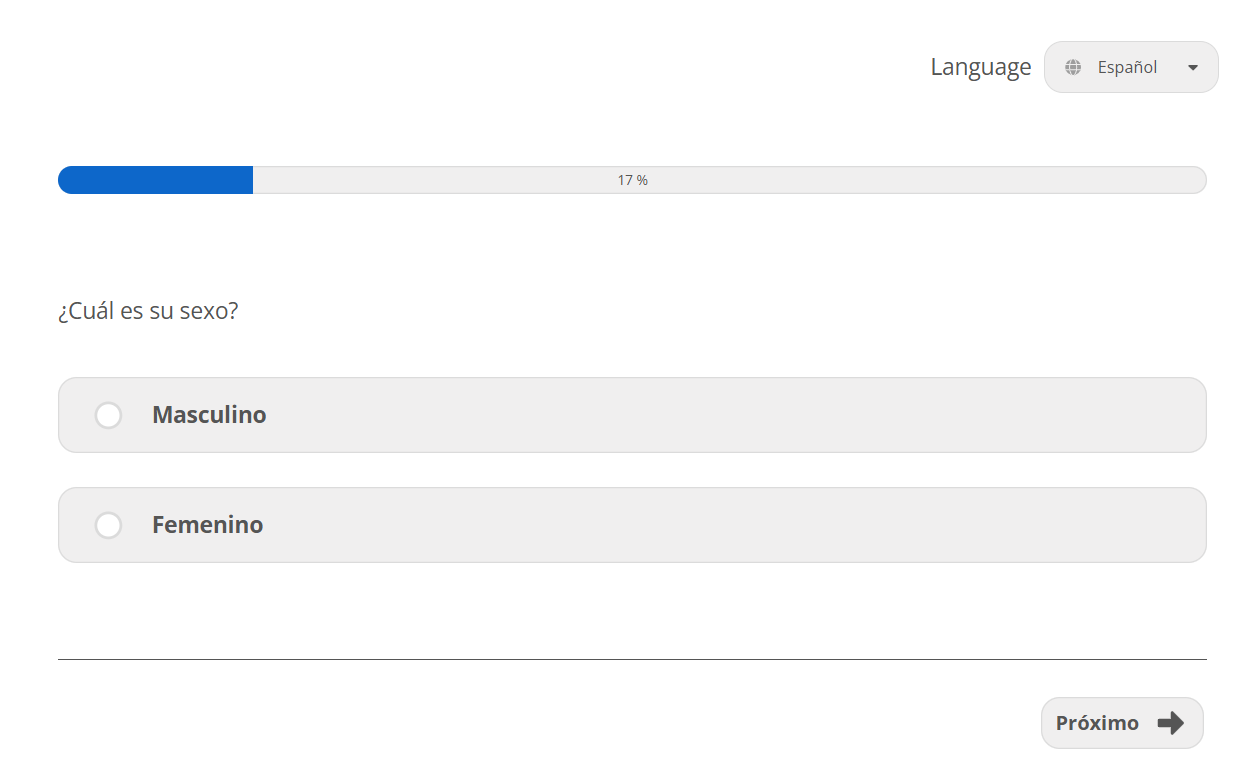1237x769 pixels.
Task: Click the 17 % progress label
Action: pyautogui.click(x=632, y=180)
